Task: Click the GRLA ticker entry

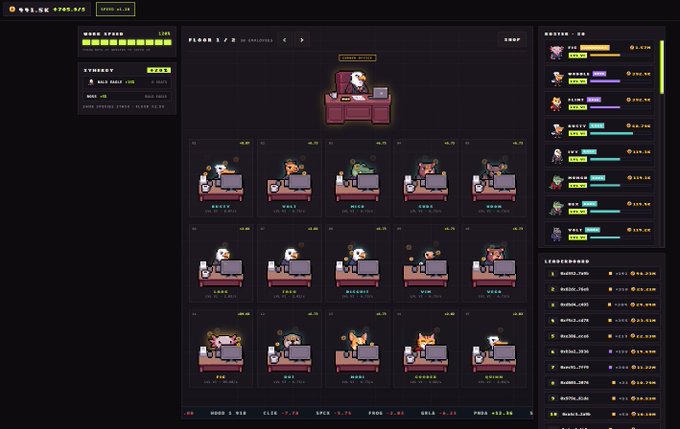Action: pyautogui.click(x=438, y=413)
